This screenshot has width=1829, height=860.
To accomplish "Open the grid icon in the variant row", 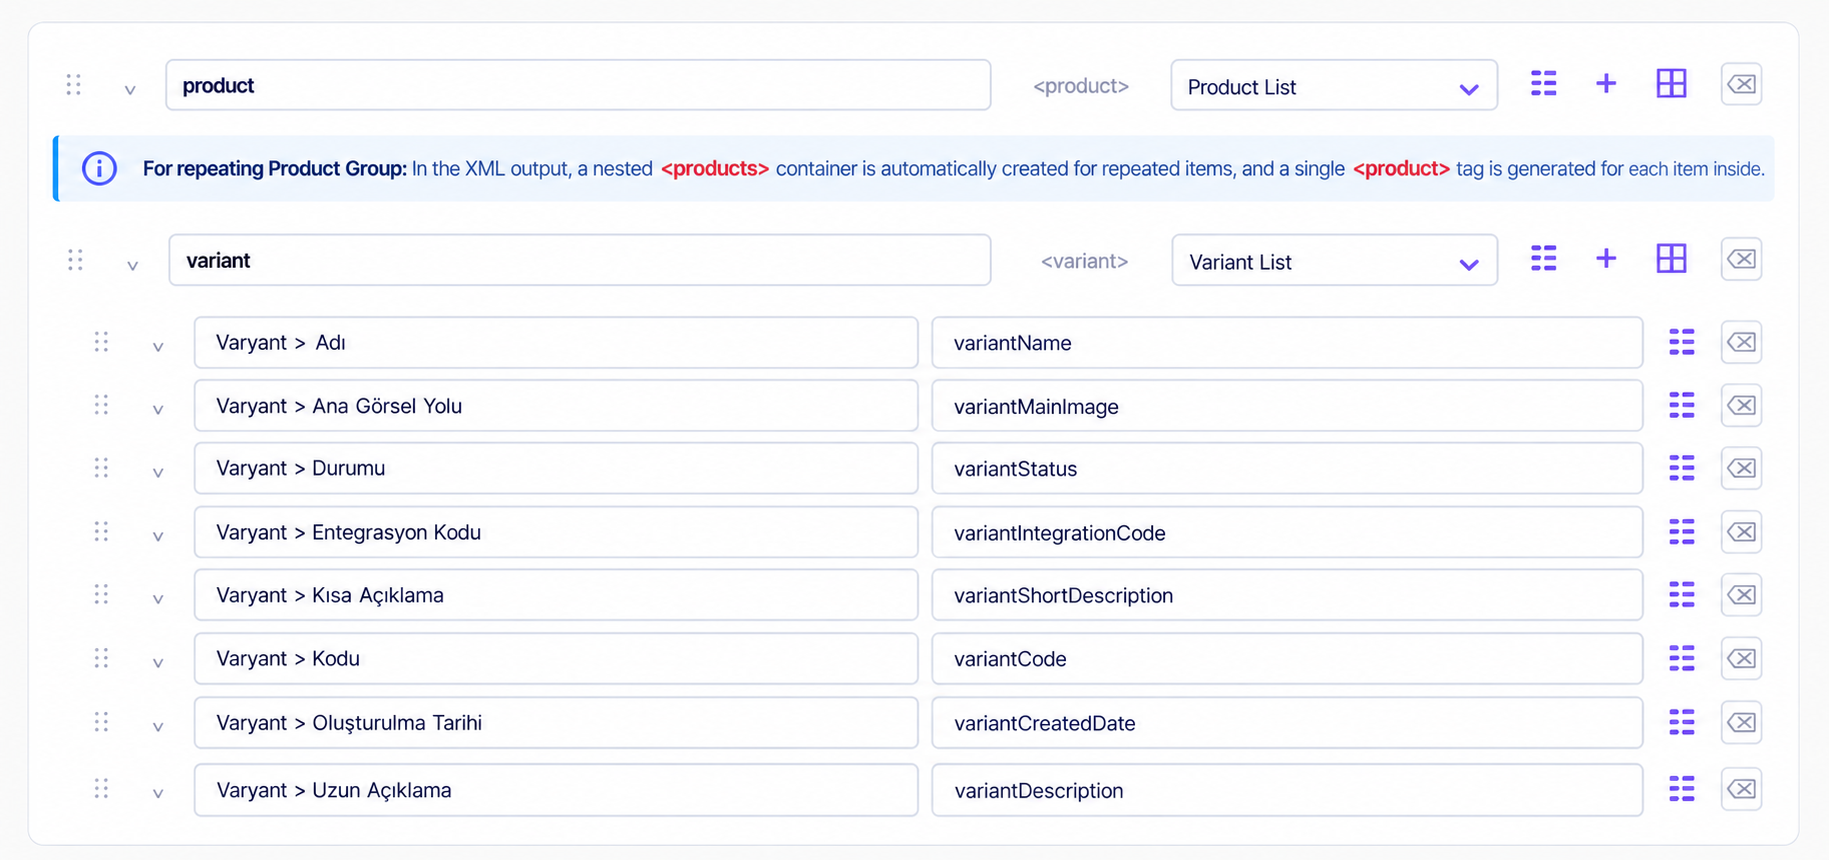I will point(1671,259).
